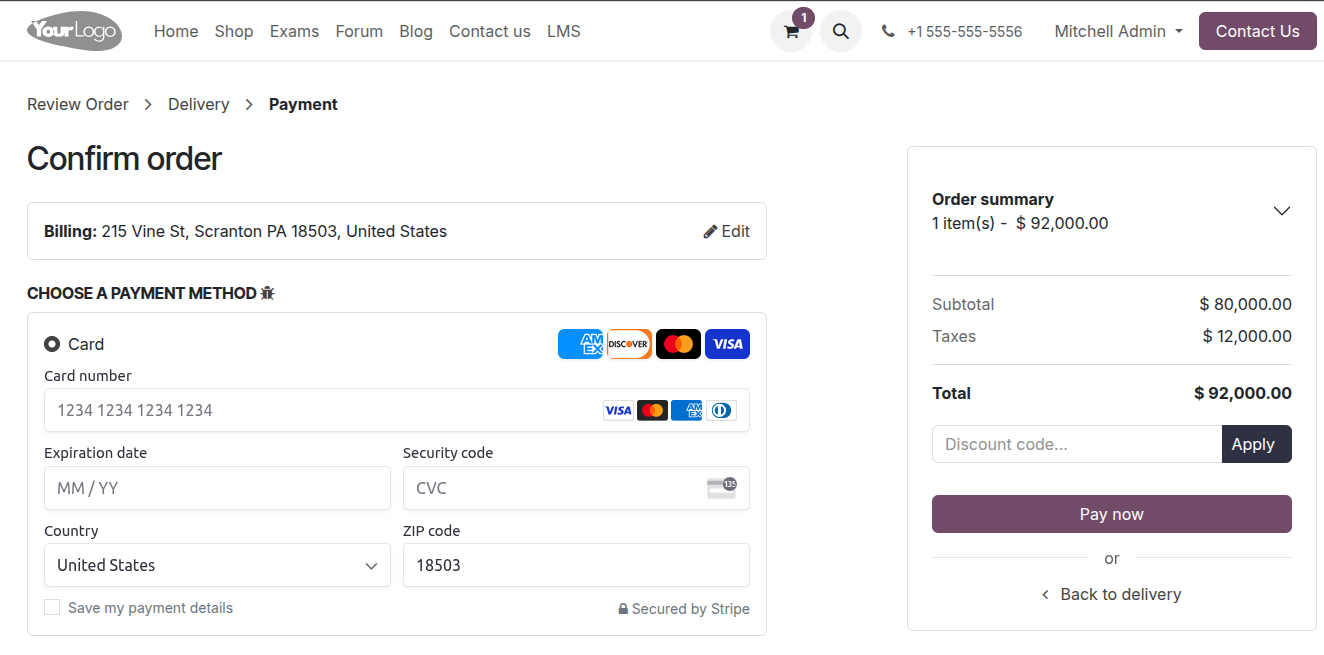Viewport: 1324px width, 655px height.
Task: Open the Country dropdown
Action: [217, 565]
